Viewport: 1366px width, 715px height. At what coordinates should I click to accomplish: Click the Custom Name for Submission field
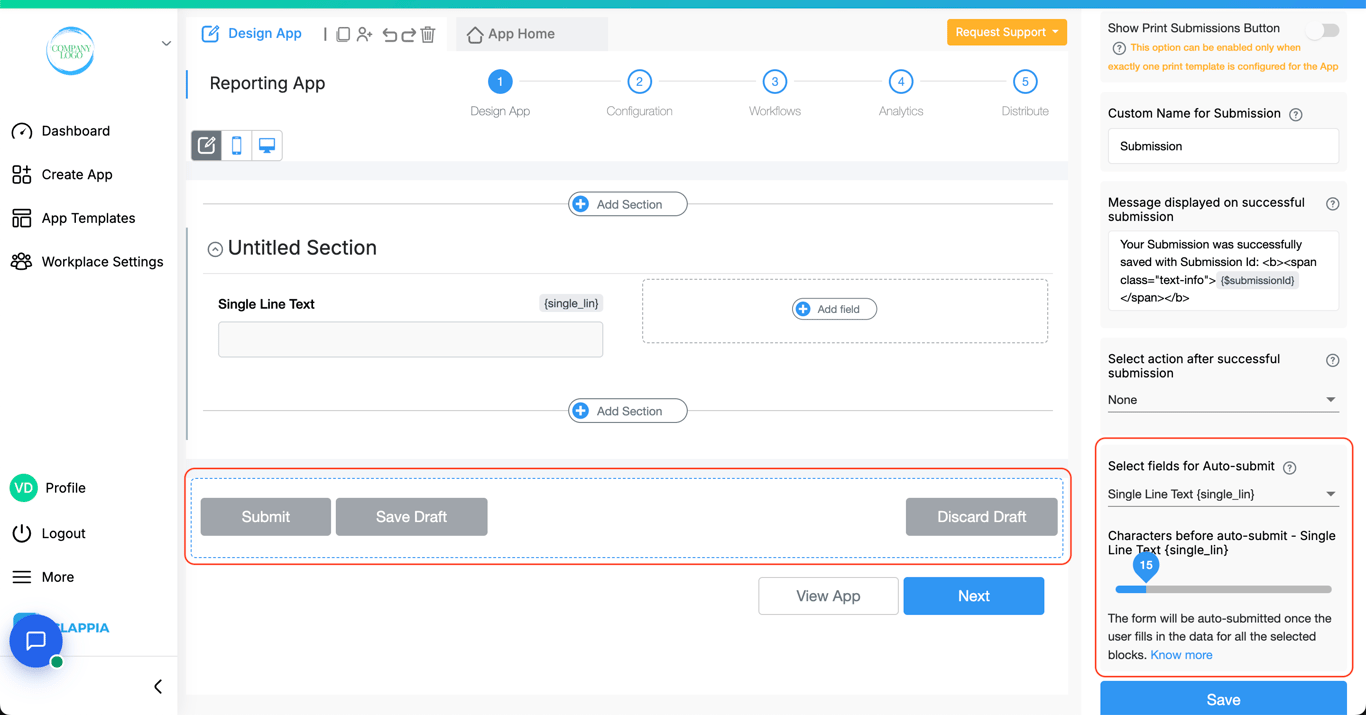point(1222,146)
